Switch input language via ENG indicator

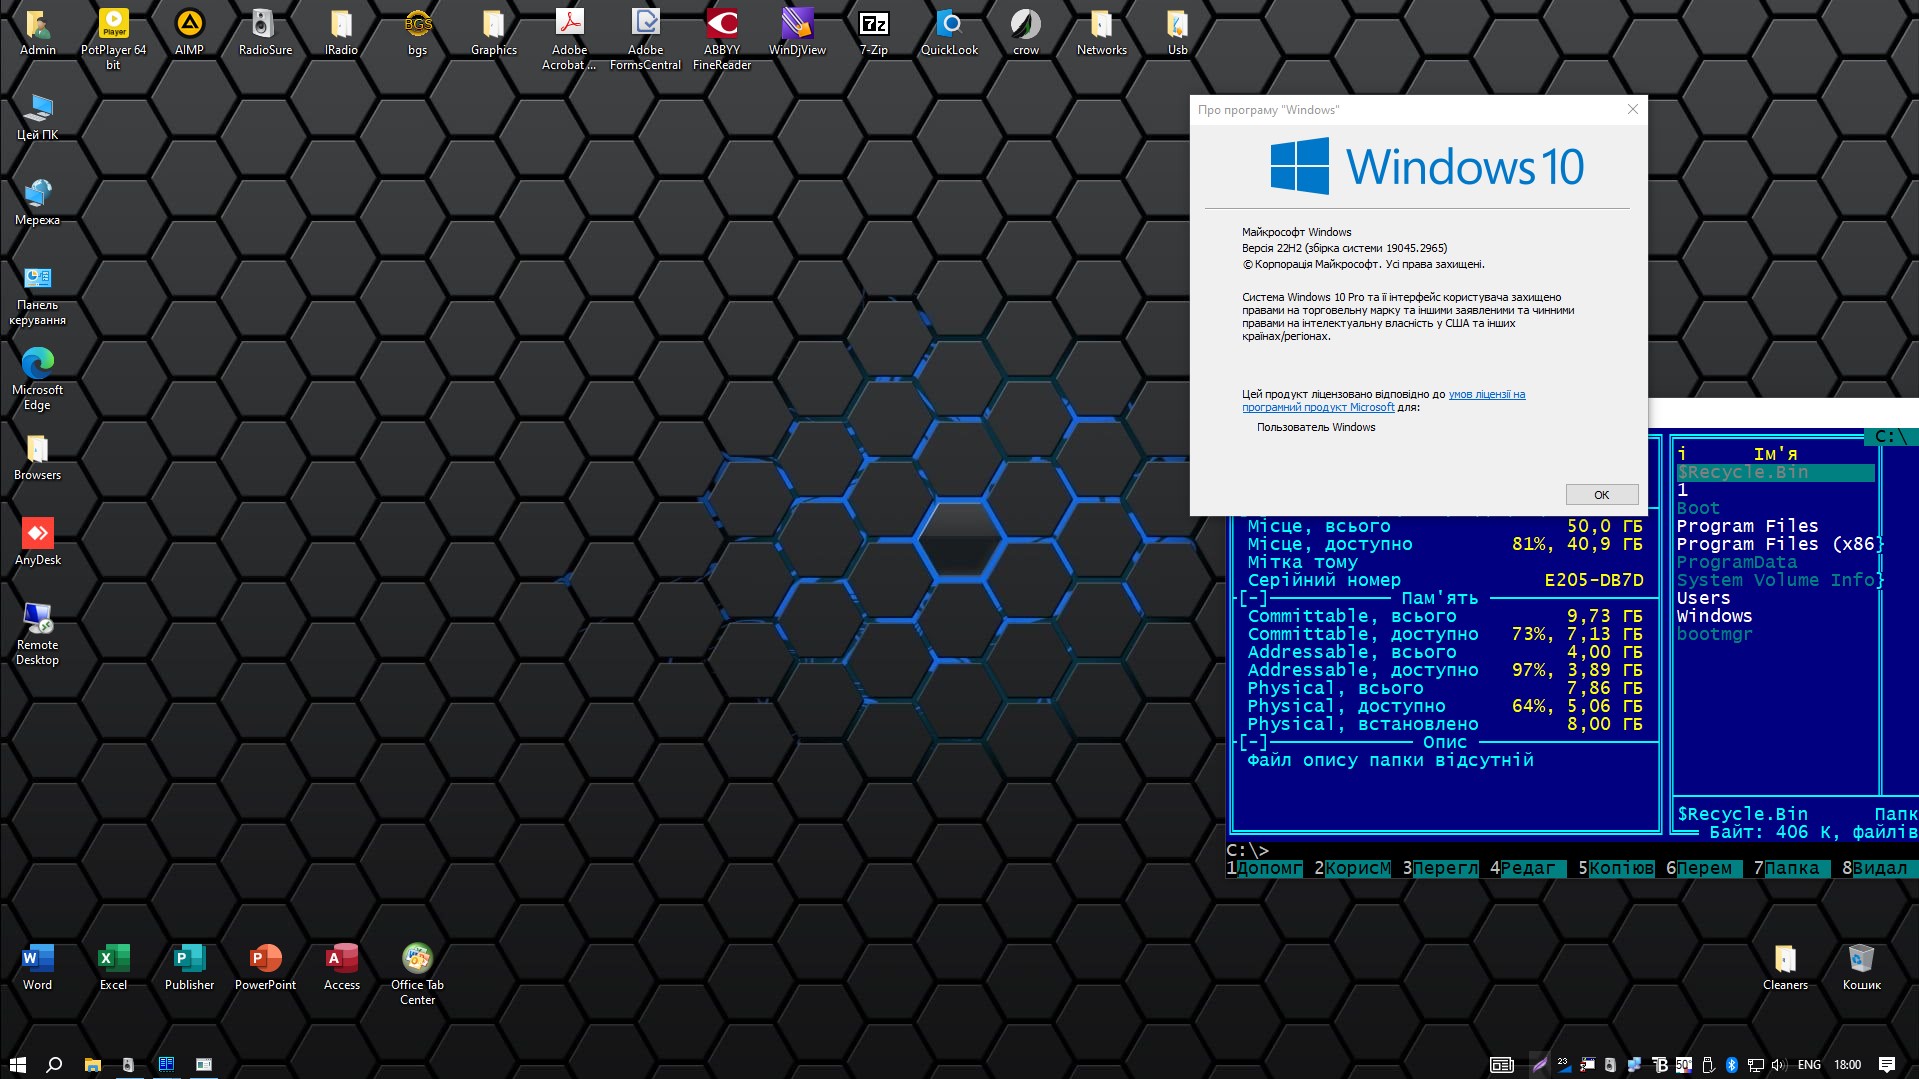point(1809,1065)
